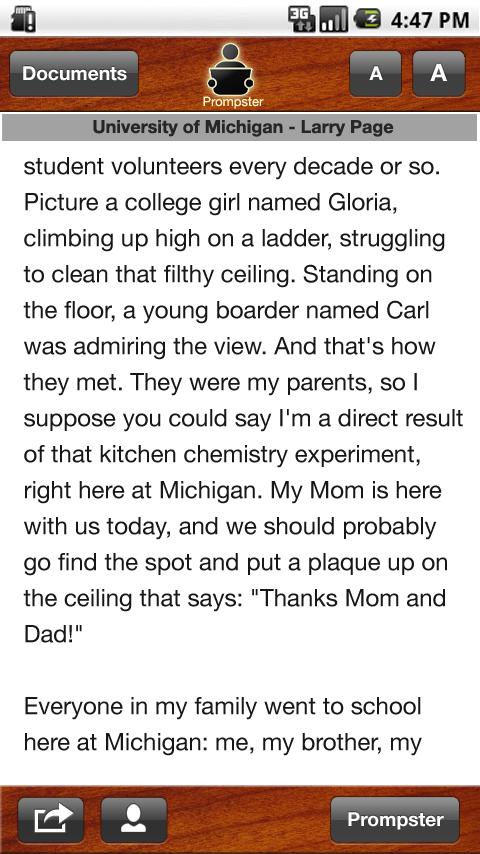The width and height of the screenshot is (480, 854).
Task: Open the person profile icon
Action: coord(133,820)
